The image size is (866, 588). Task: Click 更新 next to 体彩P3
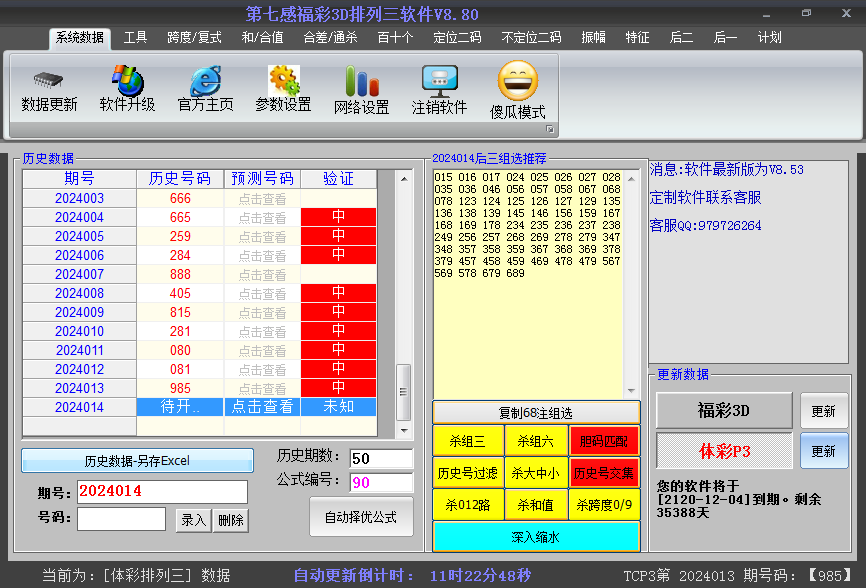(x=823, y=451)
